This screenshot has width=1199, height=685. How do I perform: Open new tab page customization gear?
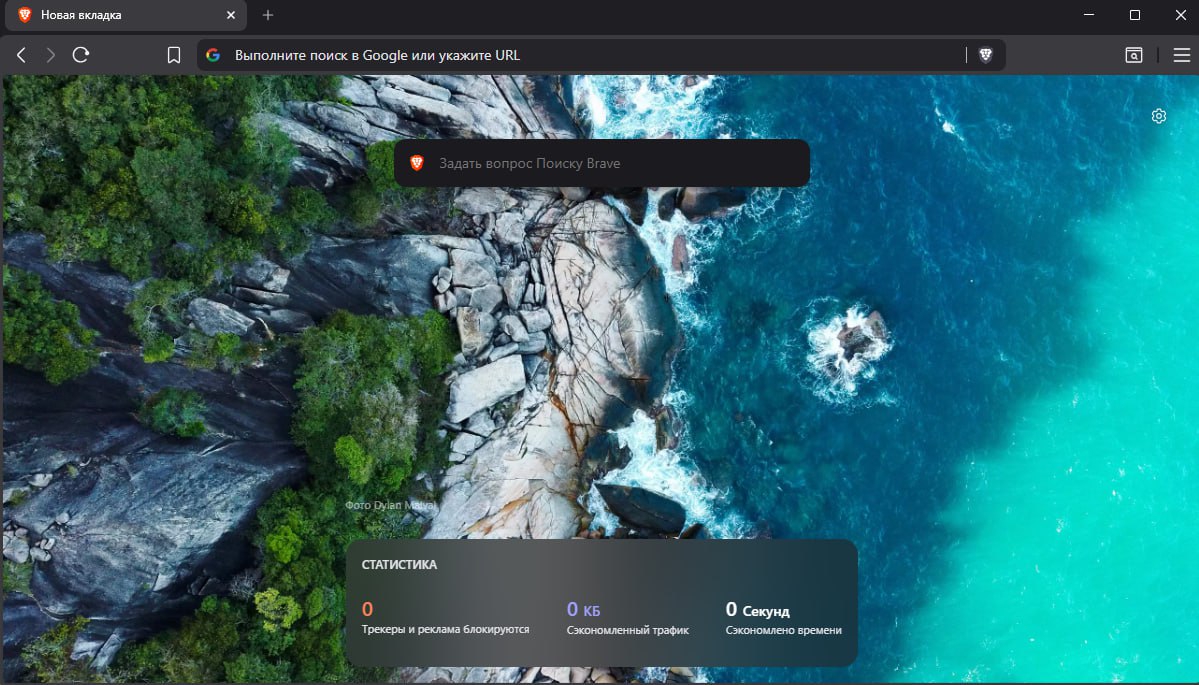tap(1158, 116)
